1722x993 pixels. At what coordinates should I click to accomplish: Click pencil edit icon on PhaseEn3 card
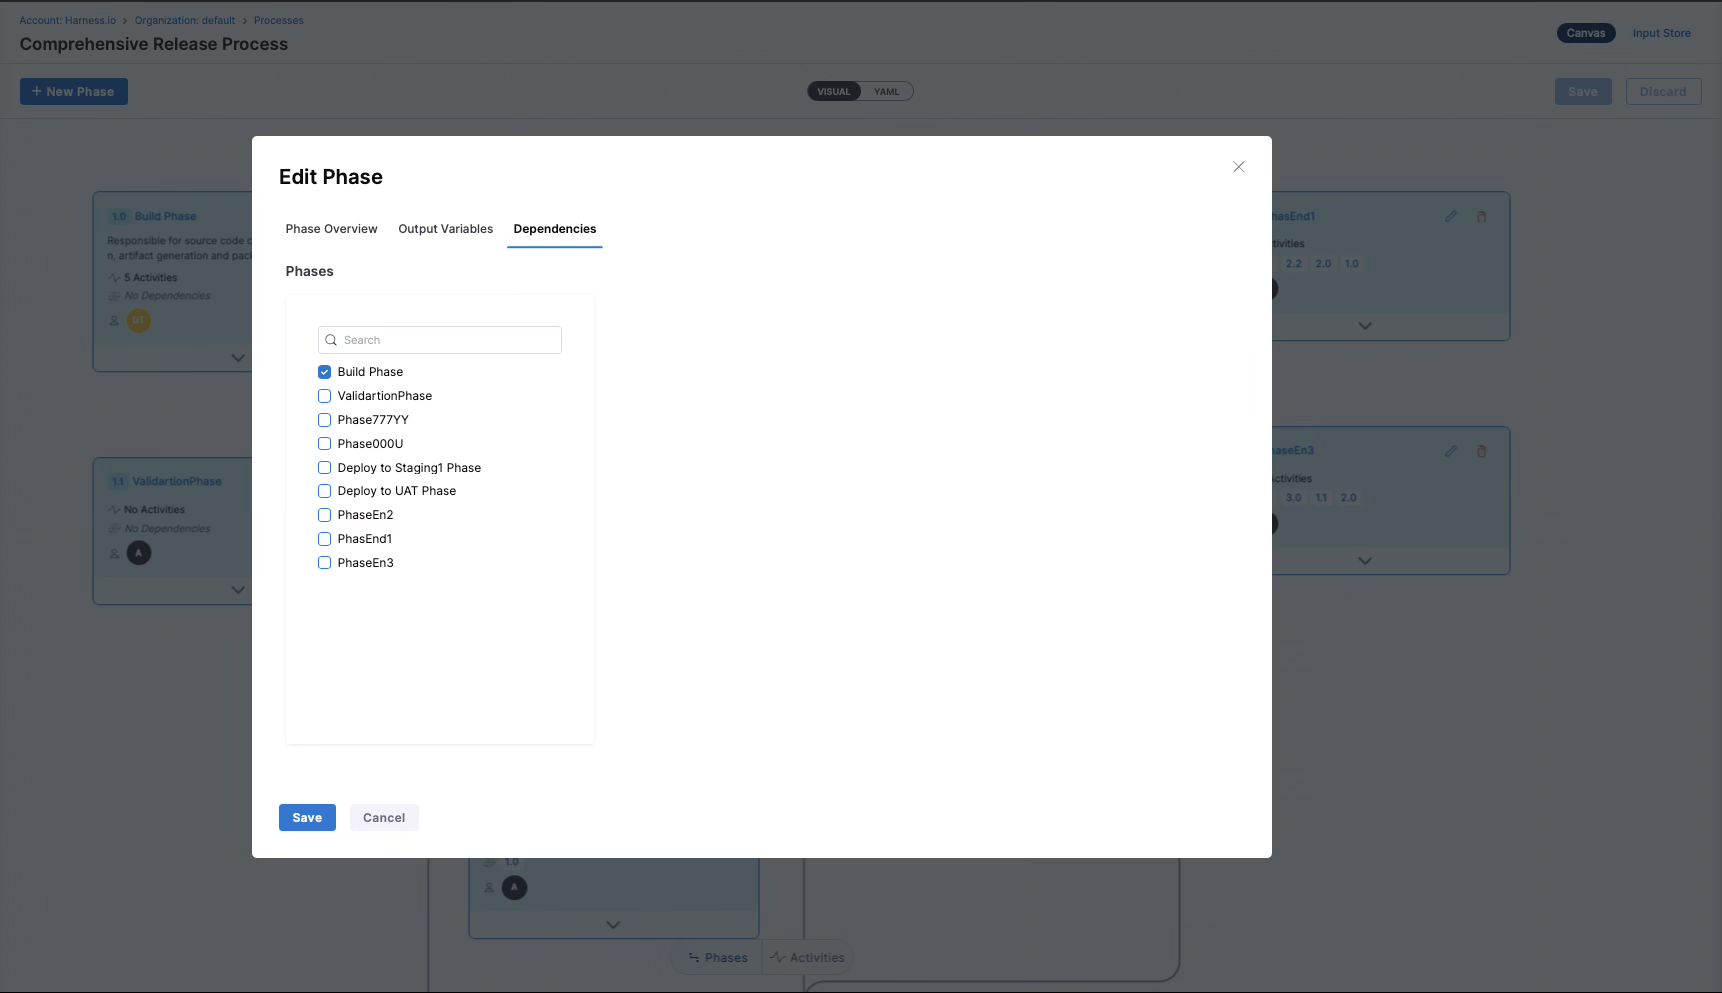coord(1450,451)
